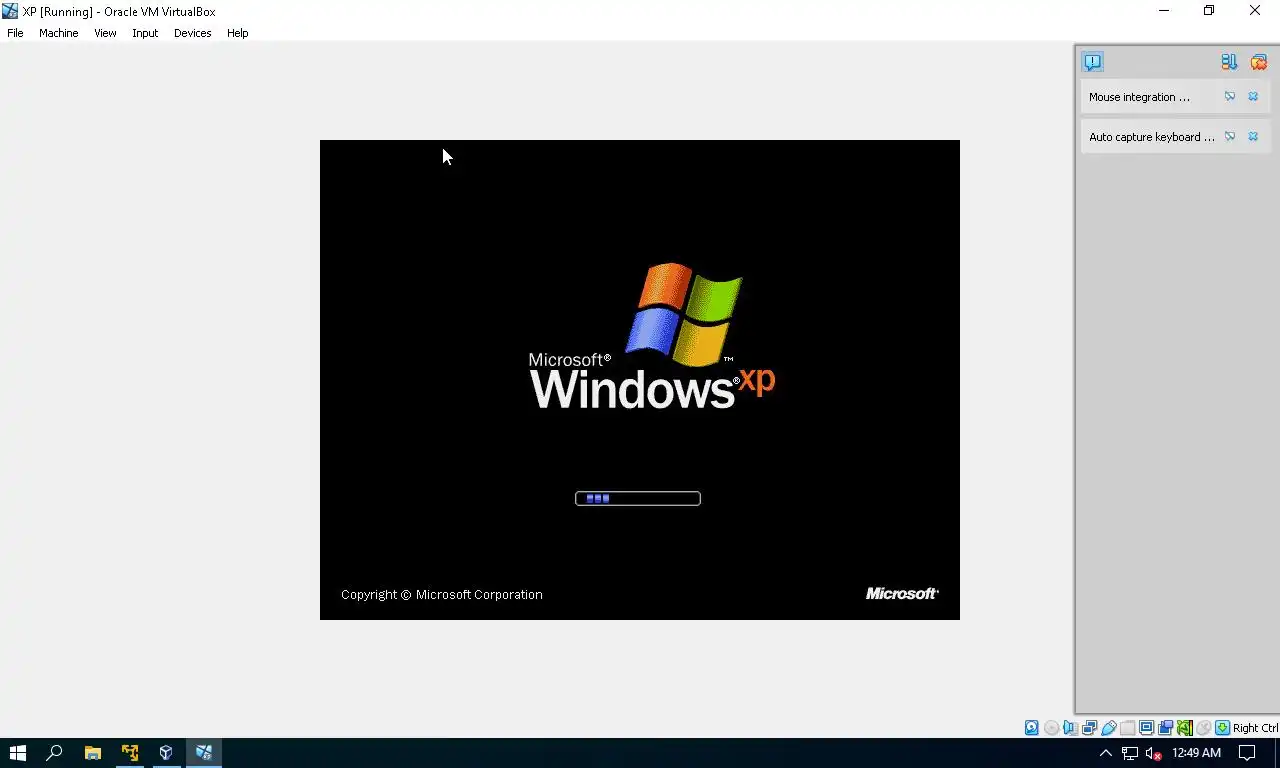Click the mouse integration status bar indicator
The width and height of the screenshot is (1280, 768).
pos(1204,728)
